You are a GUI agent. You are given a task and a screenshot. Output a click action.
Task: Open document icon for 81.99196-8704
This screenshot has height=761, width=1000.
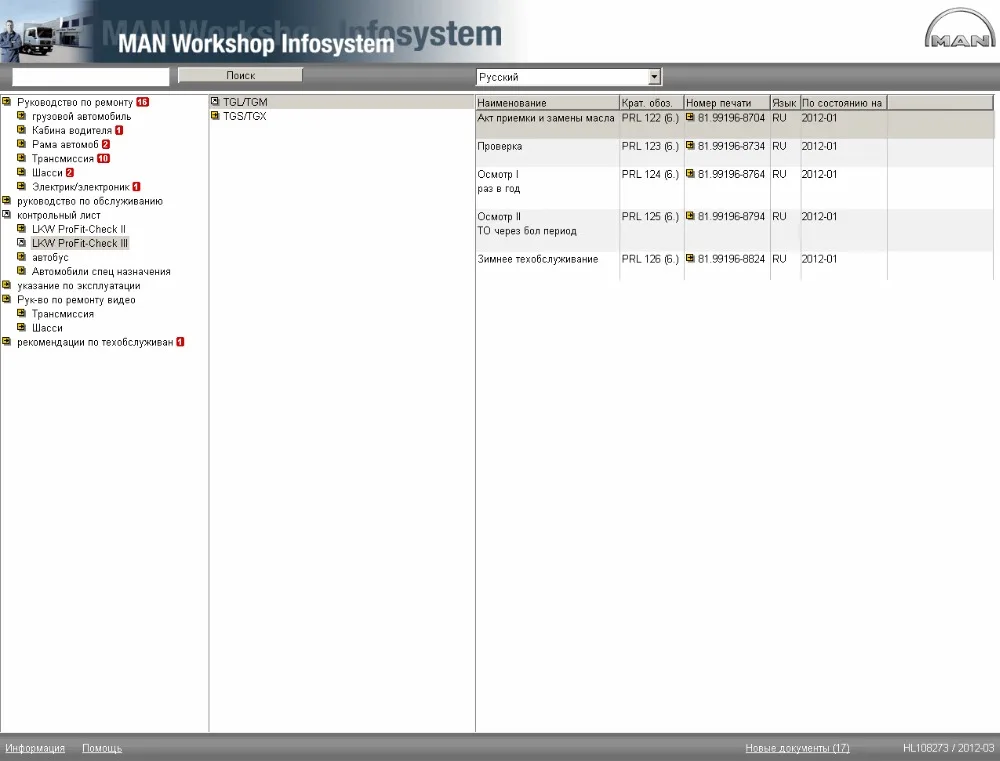coord(690,117)
